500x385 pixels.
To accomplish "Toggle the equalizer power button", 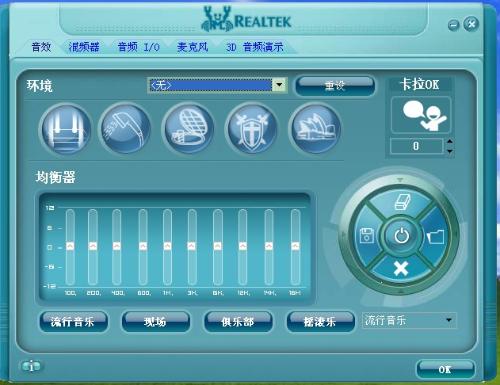I will (x=402, y=236).
